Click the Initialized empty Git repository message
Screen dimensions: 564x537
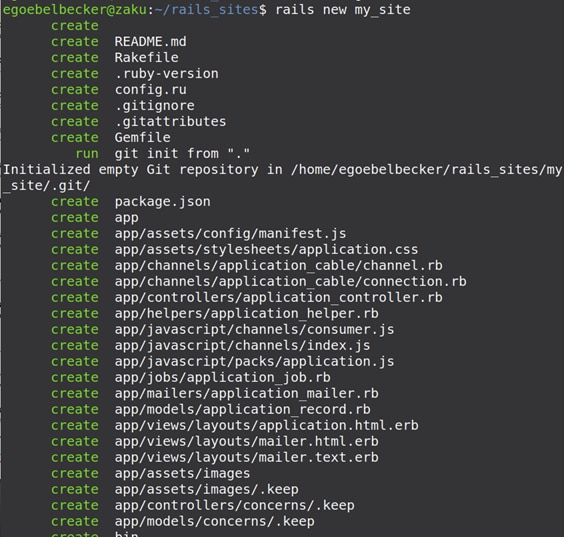282,177
